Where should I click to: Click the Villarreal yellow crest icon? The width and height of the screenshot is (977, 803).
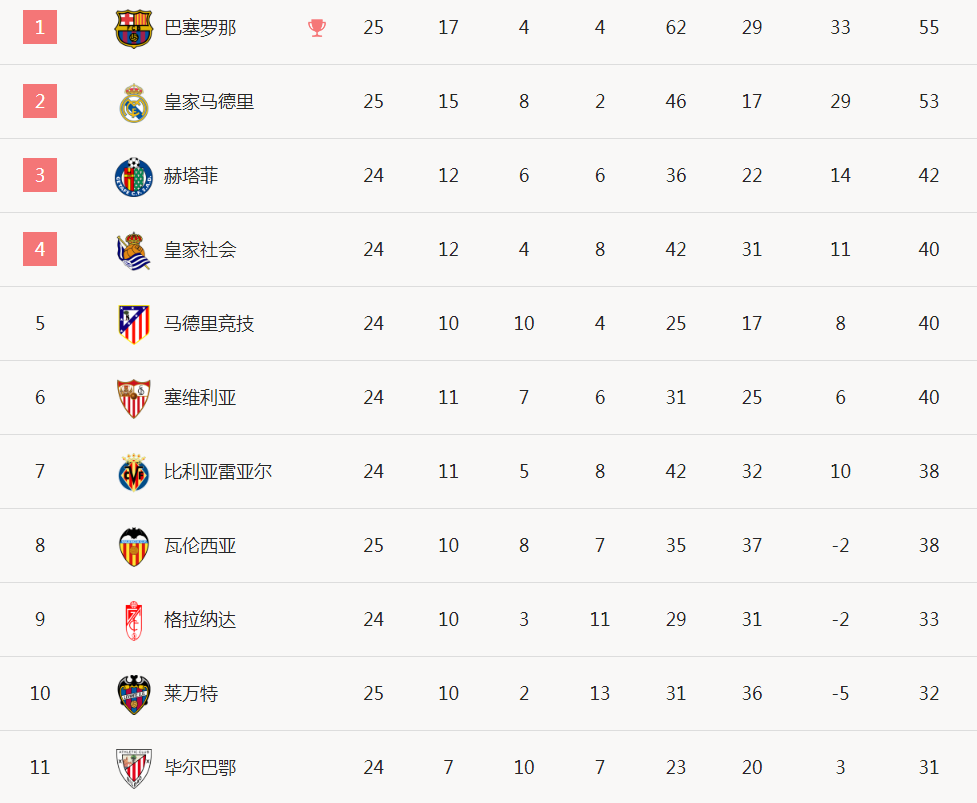point(133,472)
